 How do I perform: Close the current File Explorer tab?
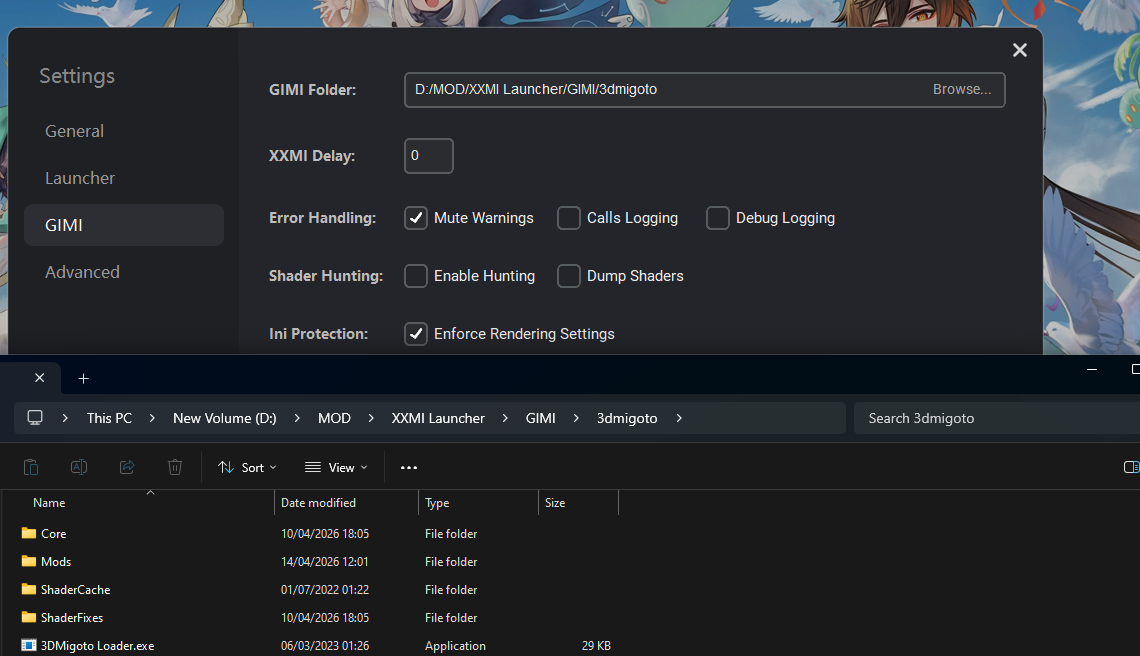point(39,377)
